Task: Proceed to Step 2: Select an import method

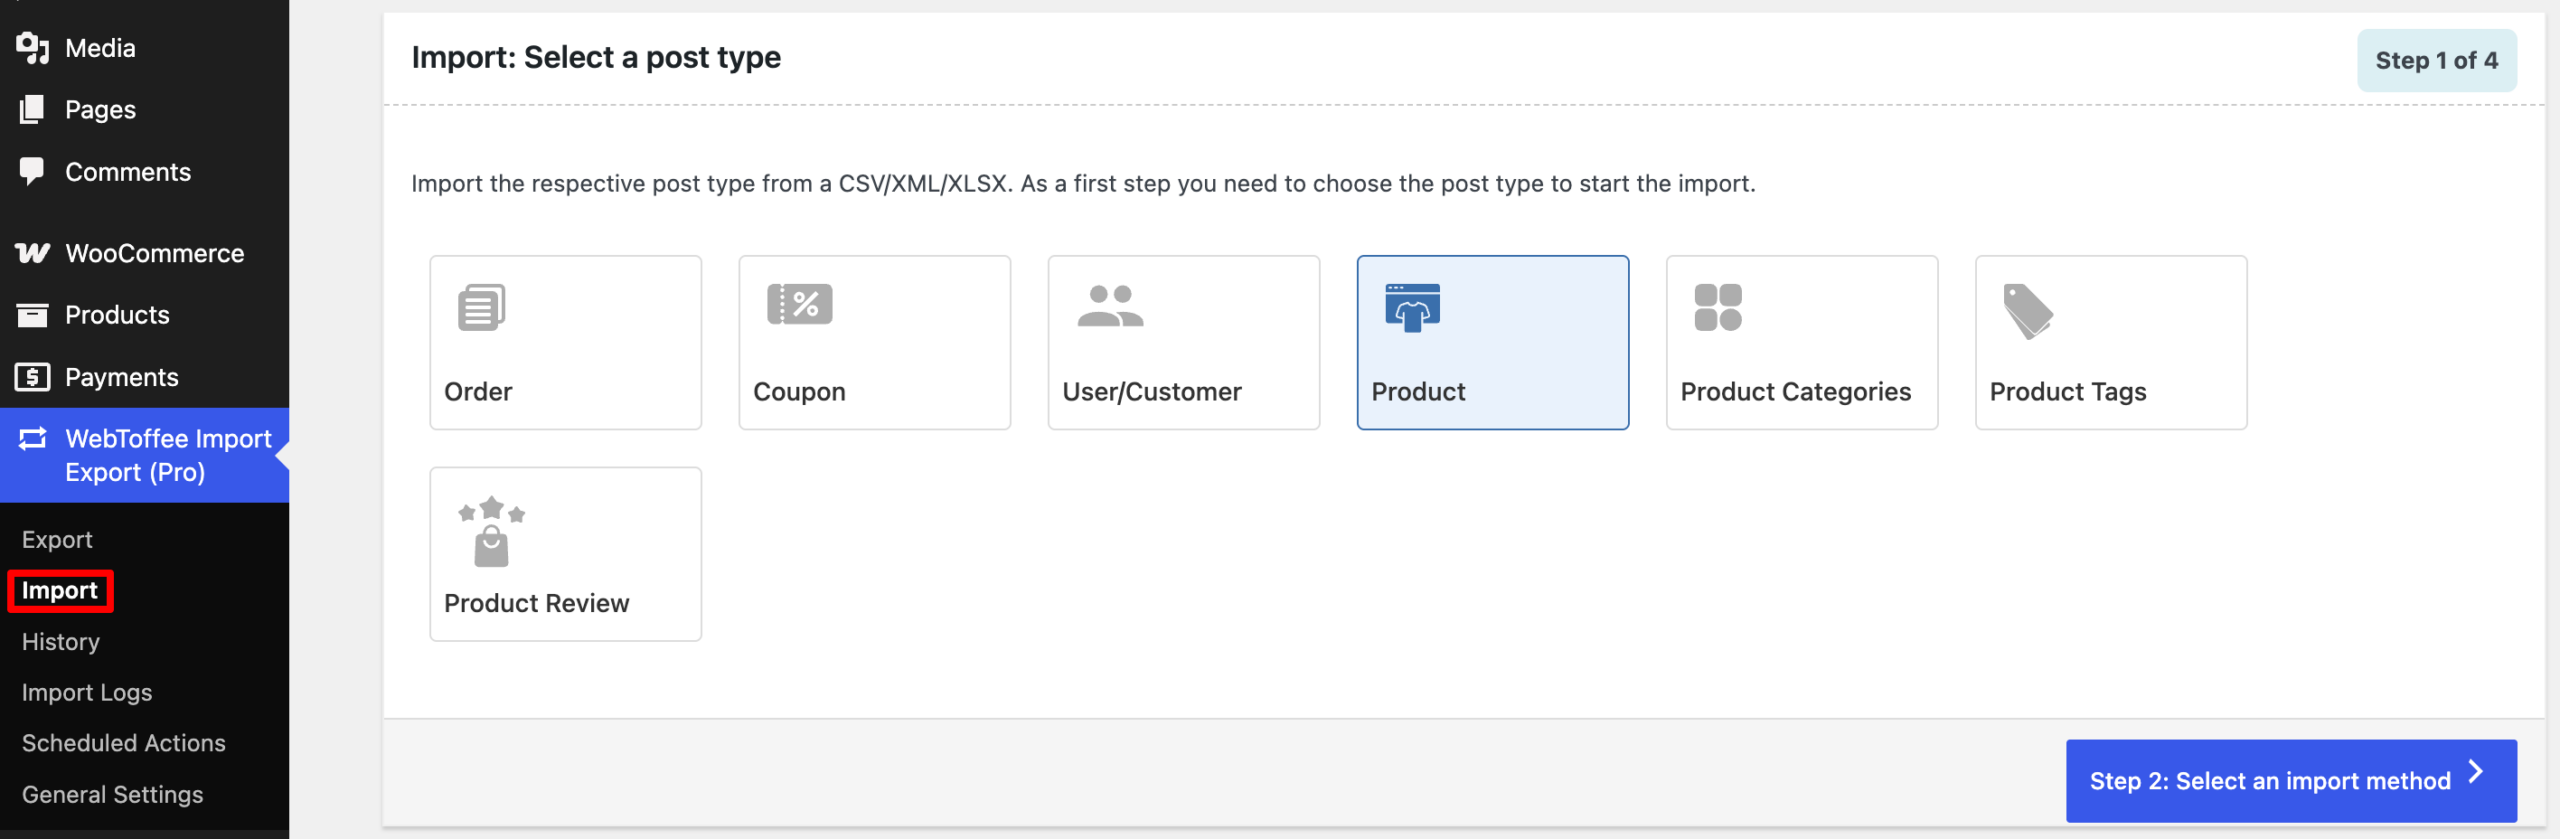Action: (x=2291, y=781)
